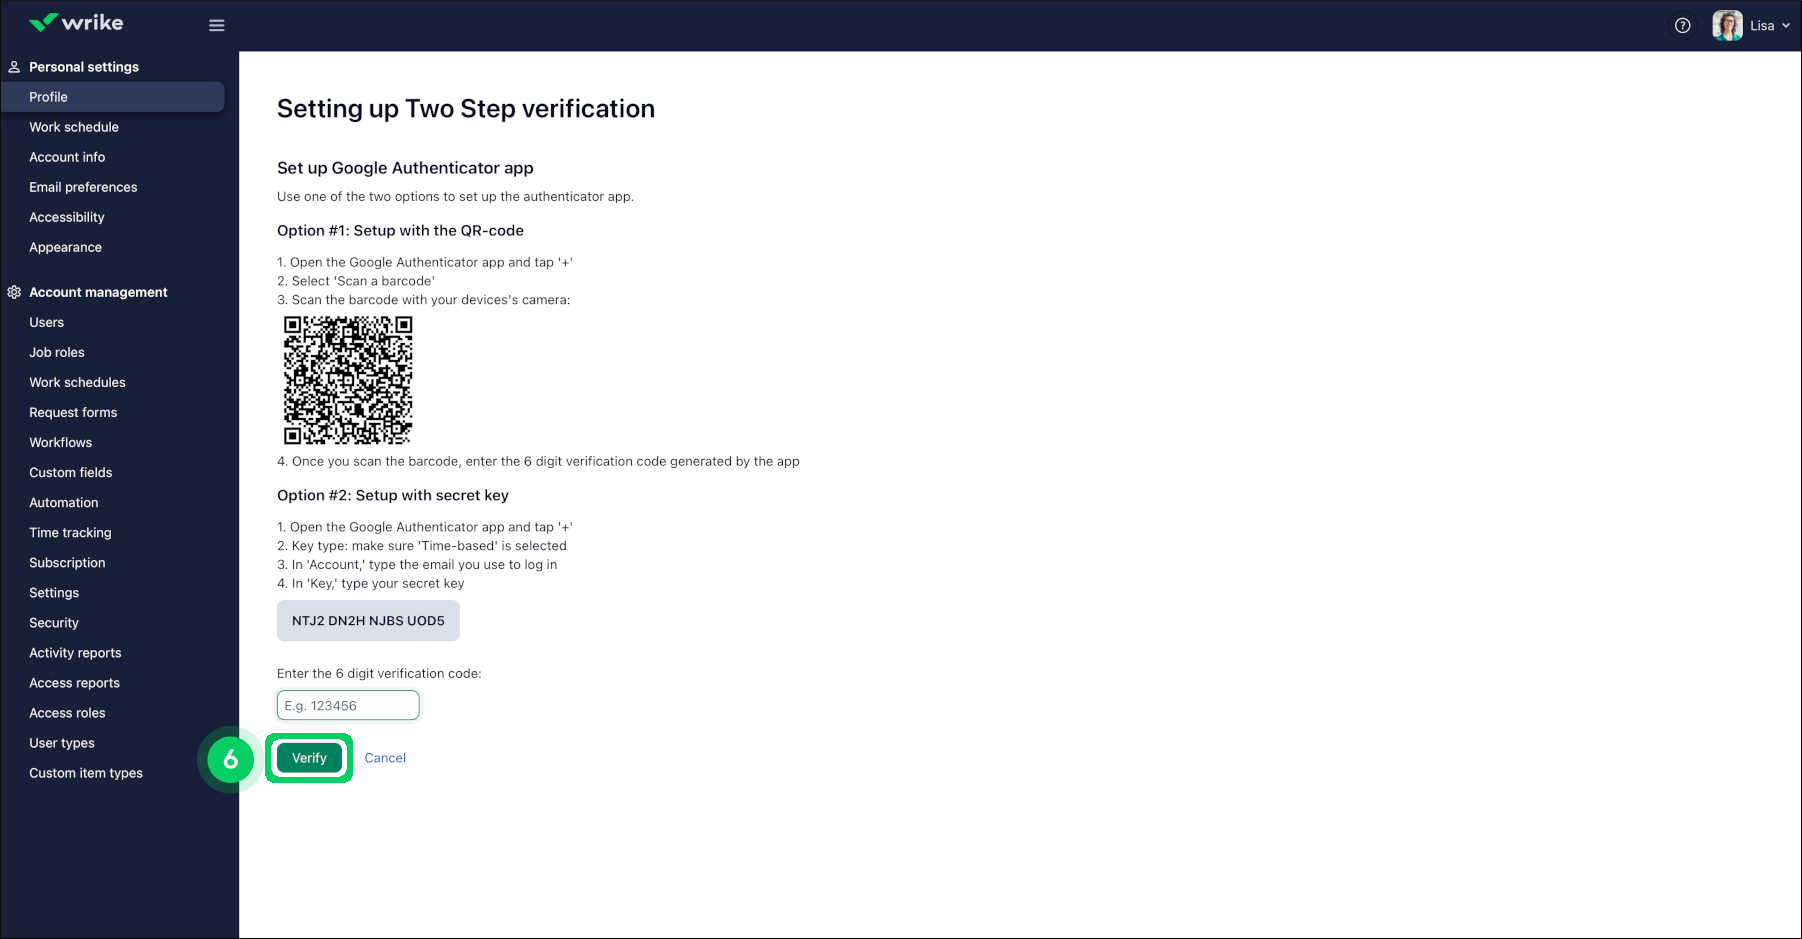This screenshot has width=1802, height=939.
Task: Open Time tracking settings
Action: (70, 532)
